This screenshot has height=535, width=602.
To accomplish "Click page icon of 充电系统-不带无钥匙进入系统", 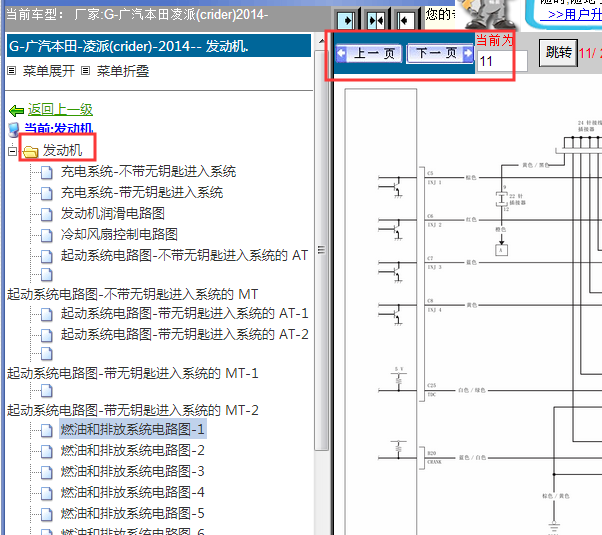I will tap(46, 172).
